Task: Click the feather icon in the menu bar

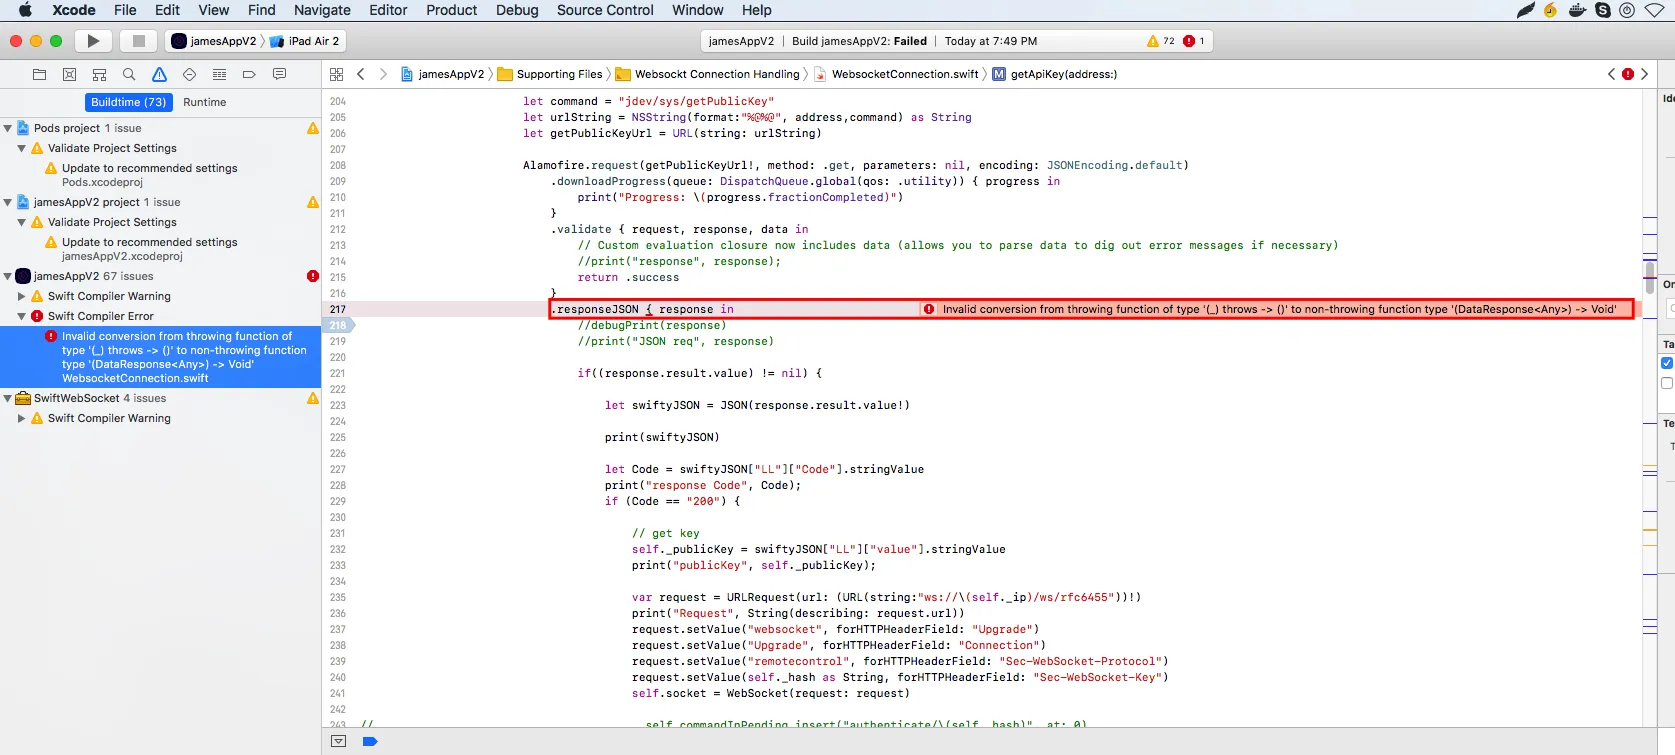Action: [x=1525, y=10]
